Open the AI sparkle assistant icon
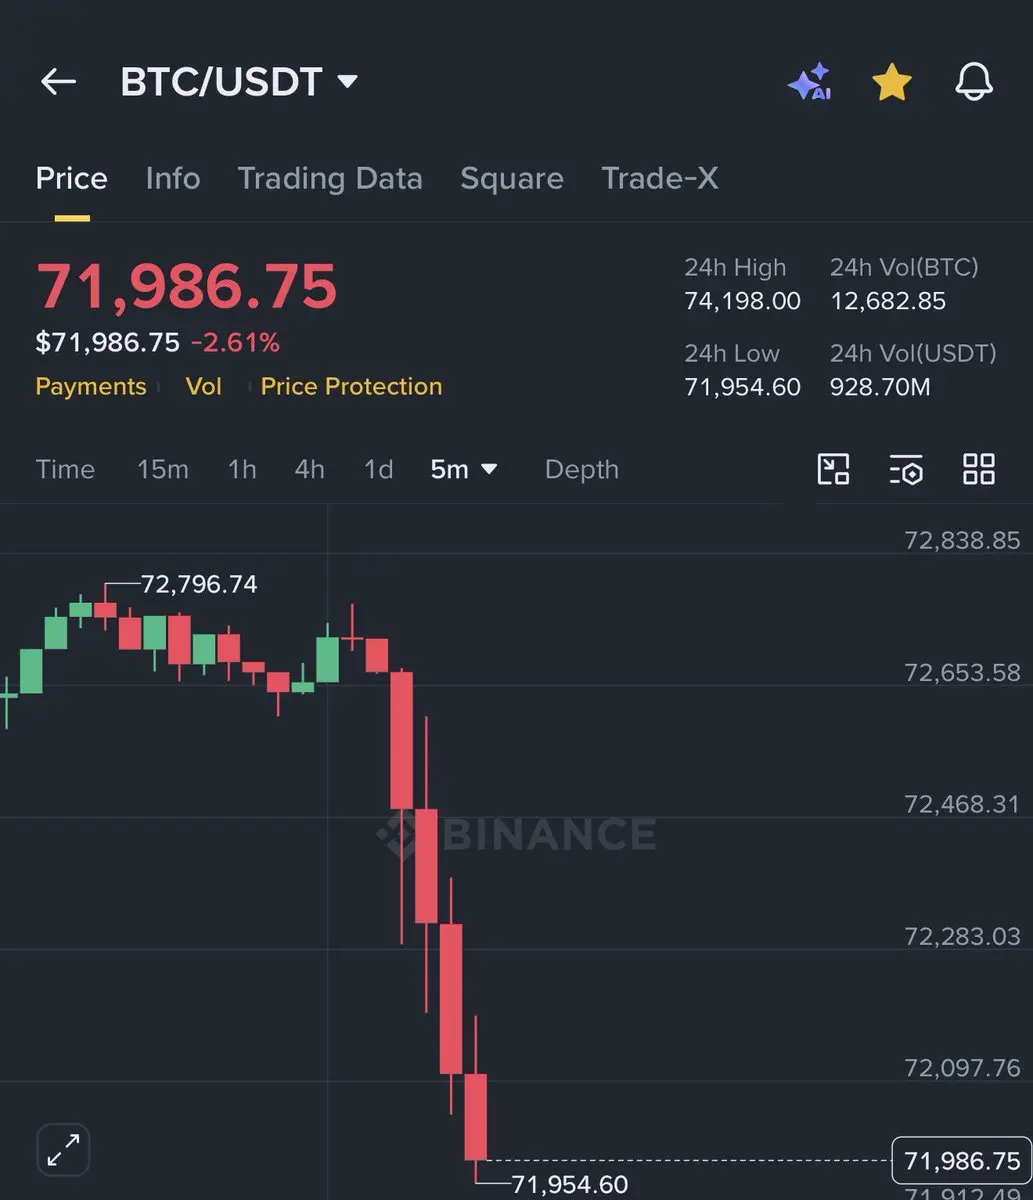 tap(809, 82)
